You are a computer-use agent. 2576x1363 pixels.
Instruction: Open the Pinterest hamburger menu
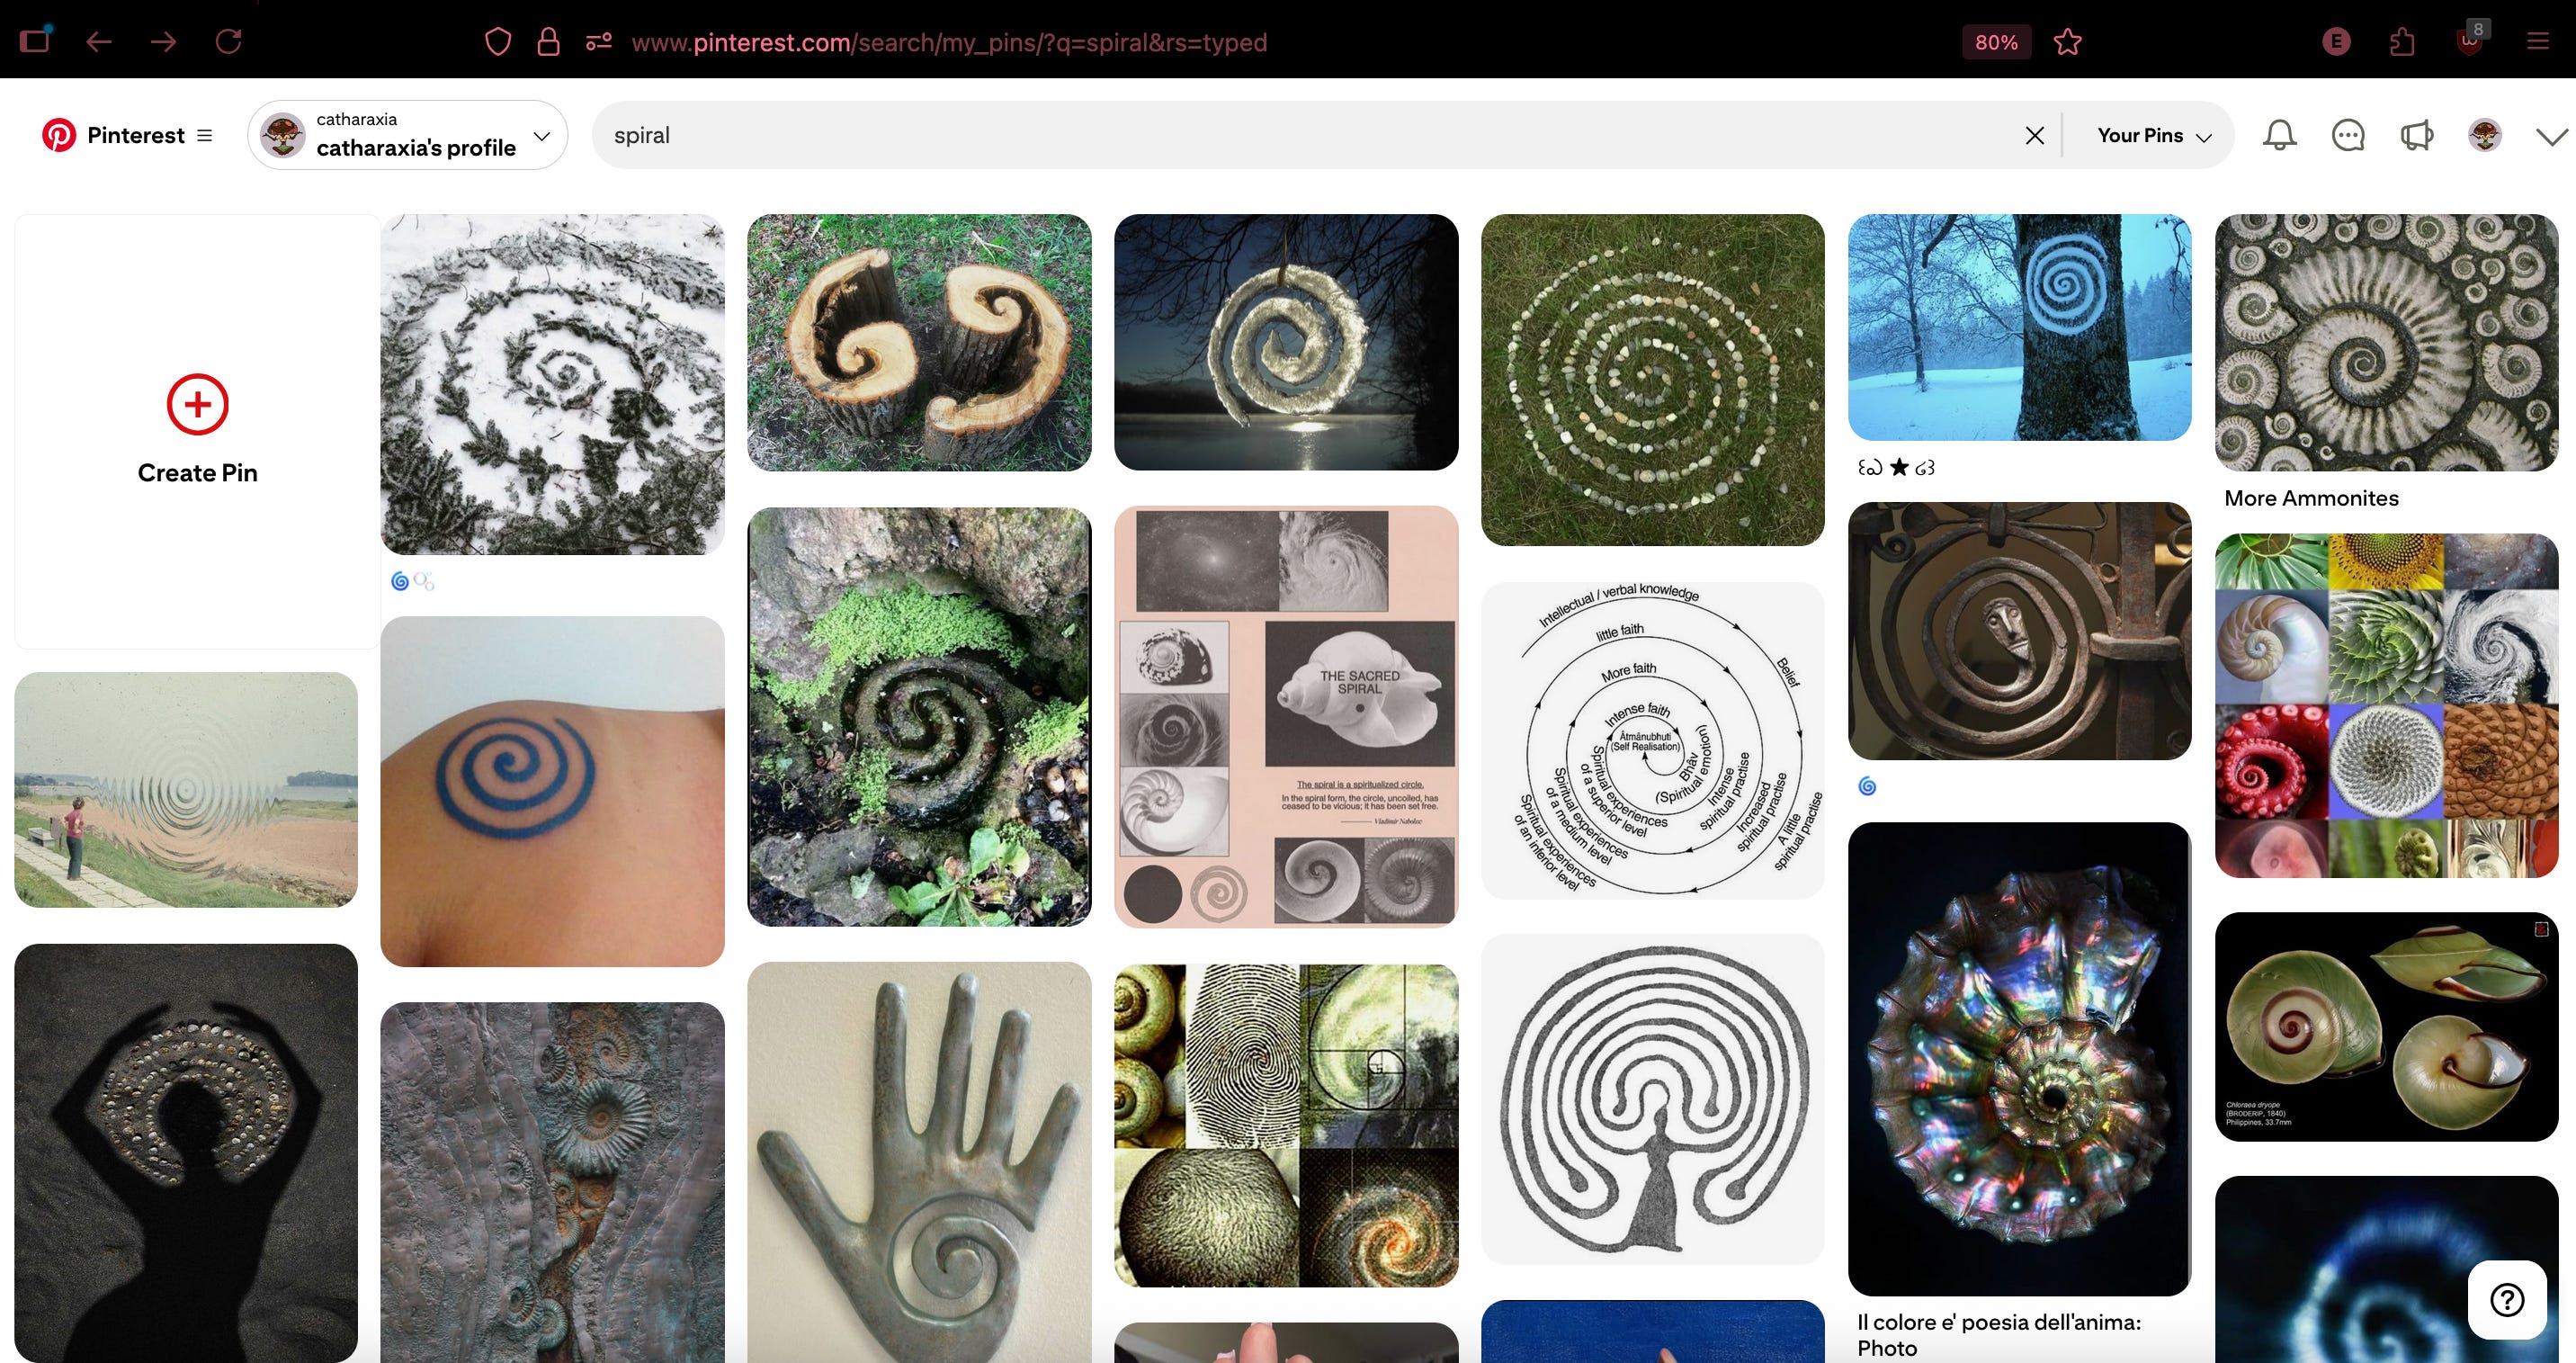tap(205, 135)
